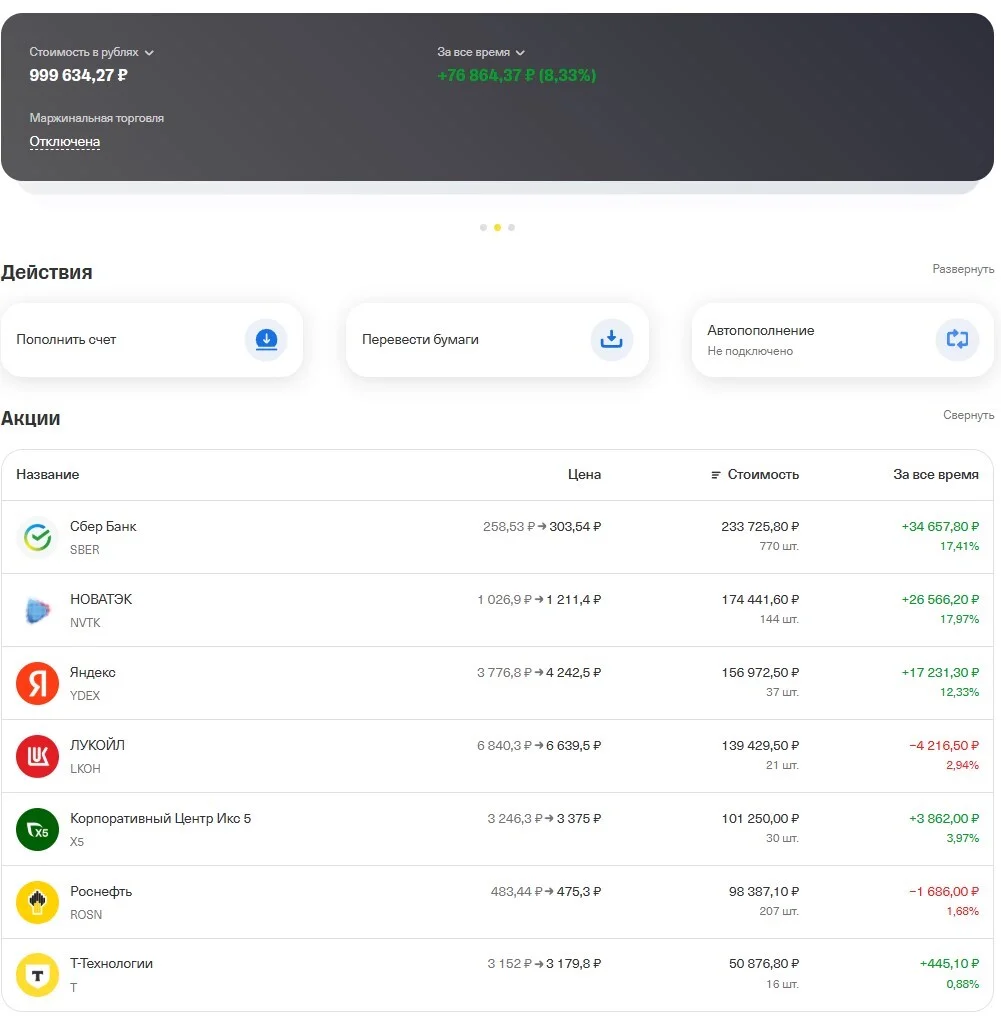This screenshot has height=1027, width=1001.
Task: Click the Rosneft logo icon
Action: point(37,903)
